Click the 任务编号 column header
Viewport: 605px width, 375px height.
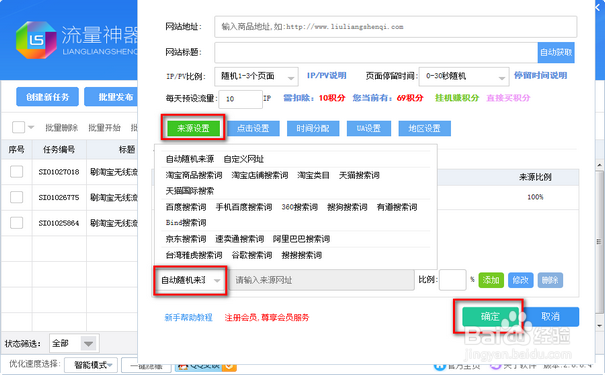(59, 149)
